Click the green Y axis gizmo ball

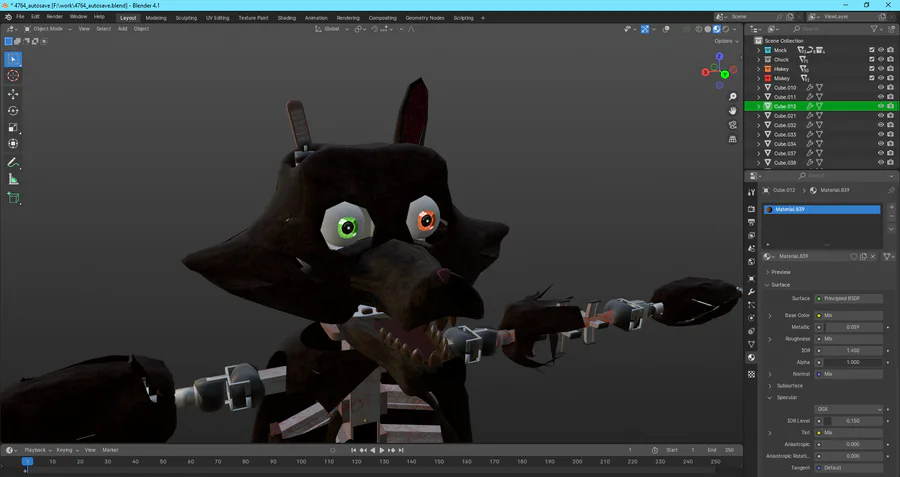point(724,75)
